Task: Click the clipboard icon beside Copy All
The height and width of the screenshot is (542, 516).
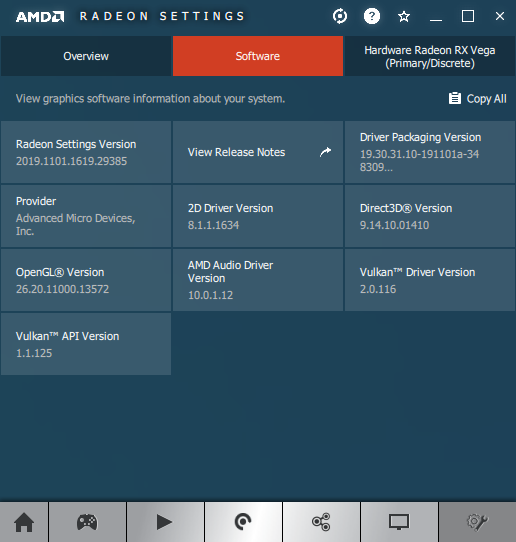Action: (454, 99)
